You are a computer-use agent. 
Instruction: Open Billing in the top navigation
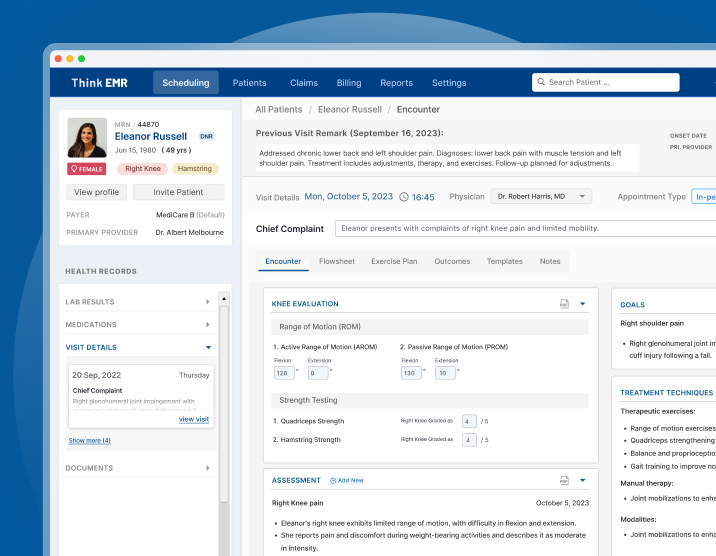click(349, 83)
